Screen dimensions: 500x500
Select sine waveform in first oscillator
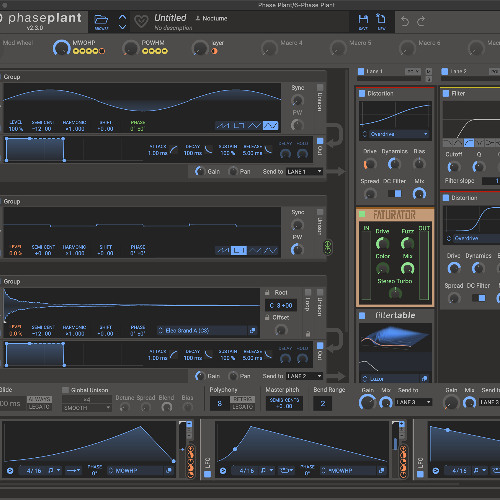tap(270, 126)
